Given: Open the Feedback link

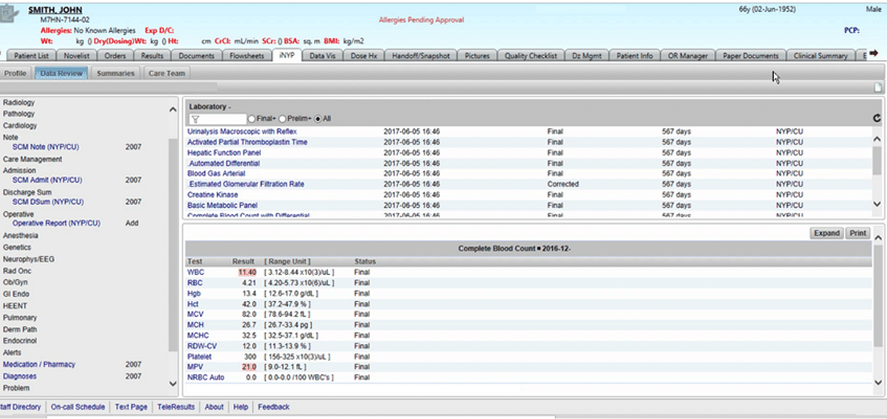Looking at the screenshot, I should point(274,407).
